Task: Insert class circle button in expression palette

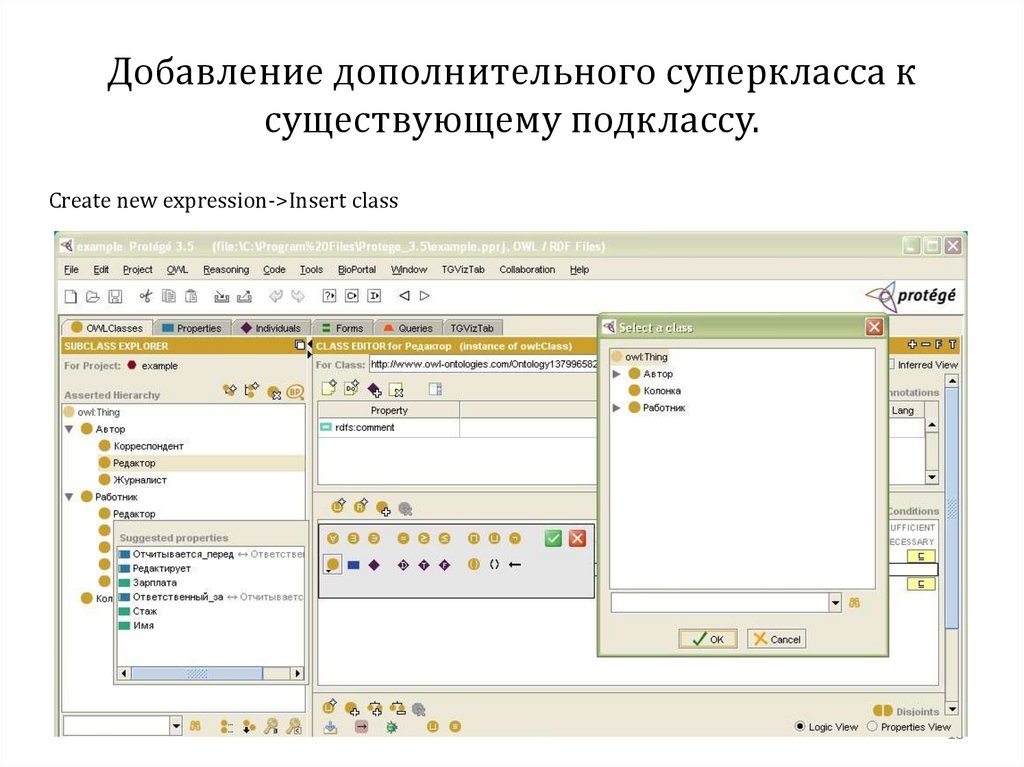Action: 333,565
